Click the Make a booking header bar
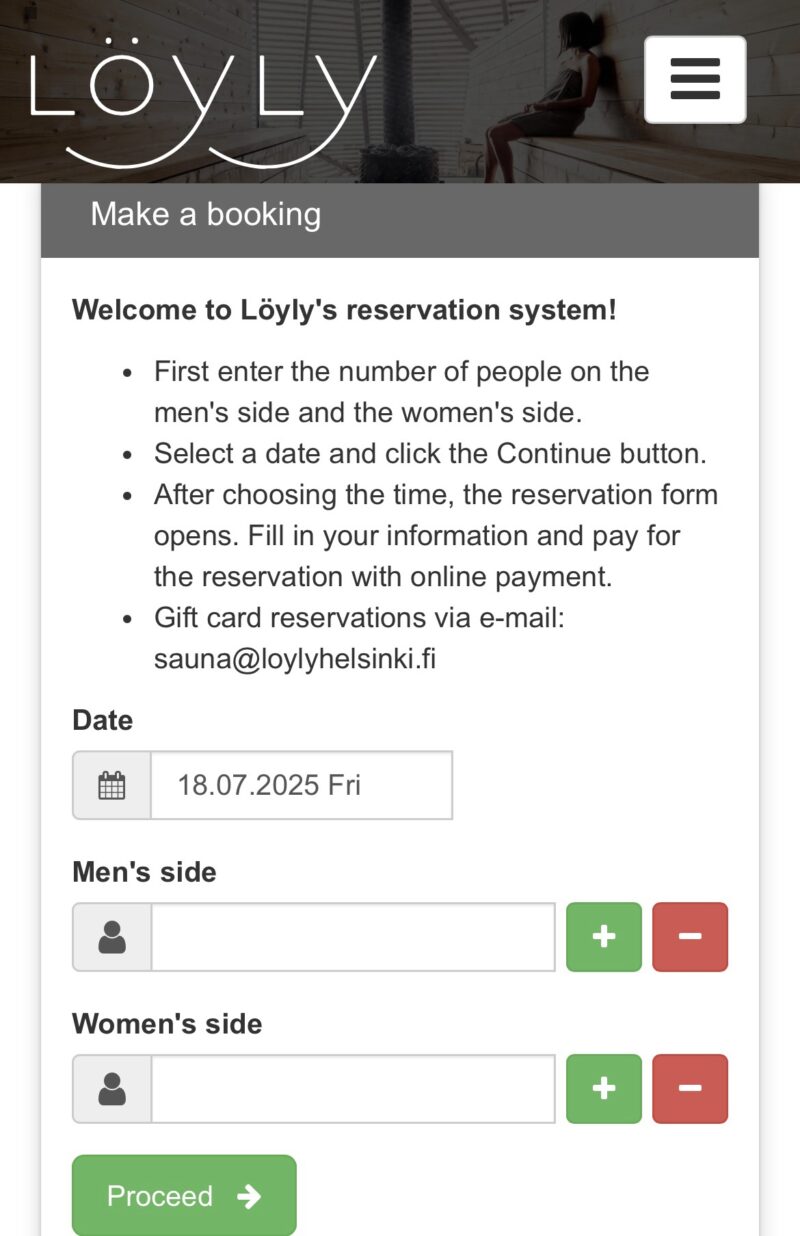This screenshot has width=800, height=1236. [x=400, y=215]
